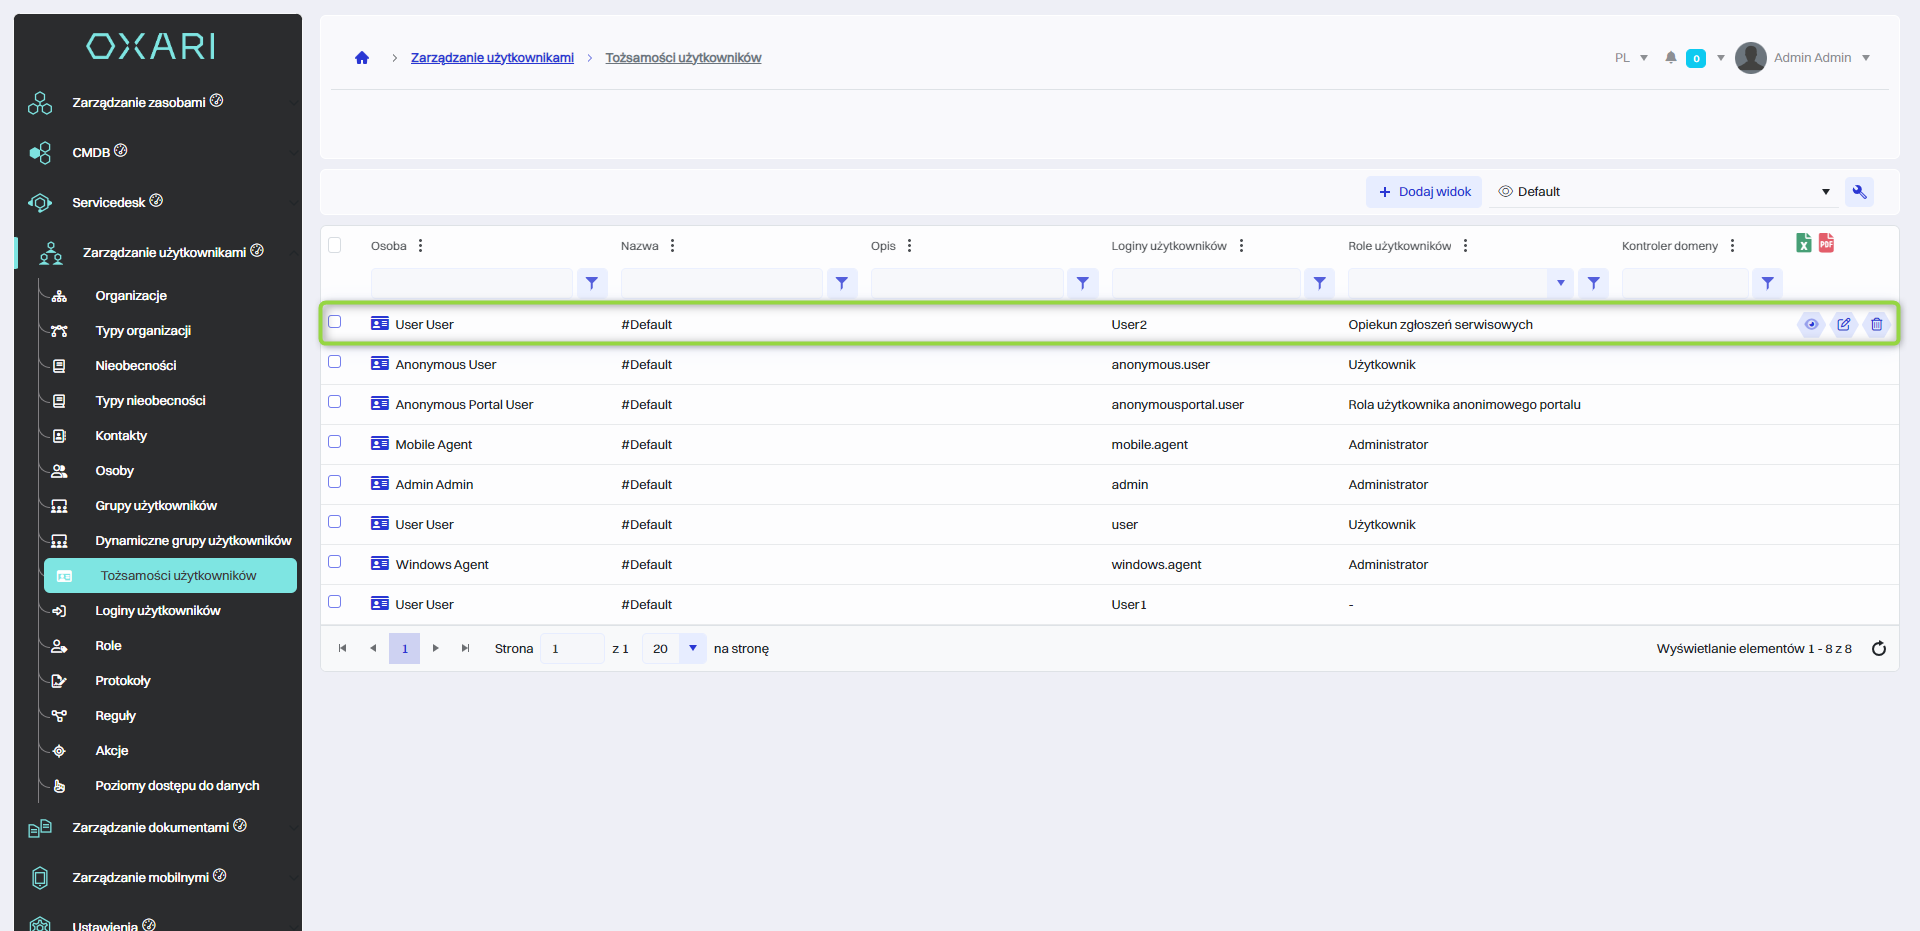Export the table to PDF
Viewport: 1920px width, 931px height.
click(1826, 243)
